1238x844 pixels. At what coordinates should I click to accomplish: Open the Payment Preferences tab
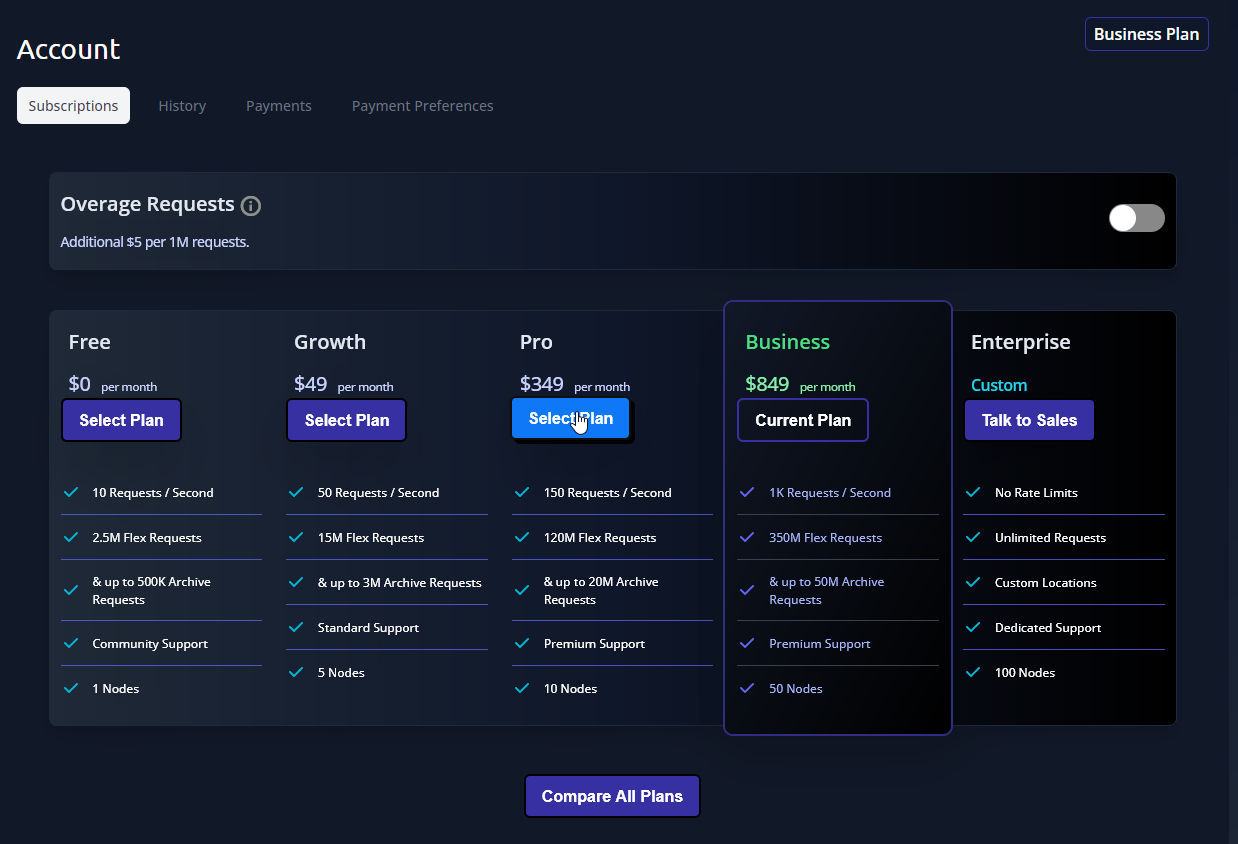pyautogui.click(x=422, y=106)
